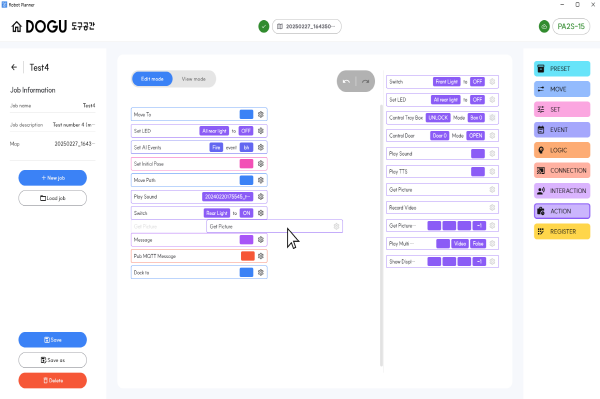The image size is (600, 399).
Task: Click gear on palette Control Door block
Action: pos(492,135)
